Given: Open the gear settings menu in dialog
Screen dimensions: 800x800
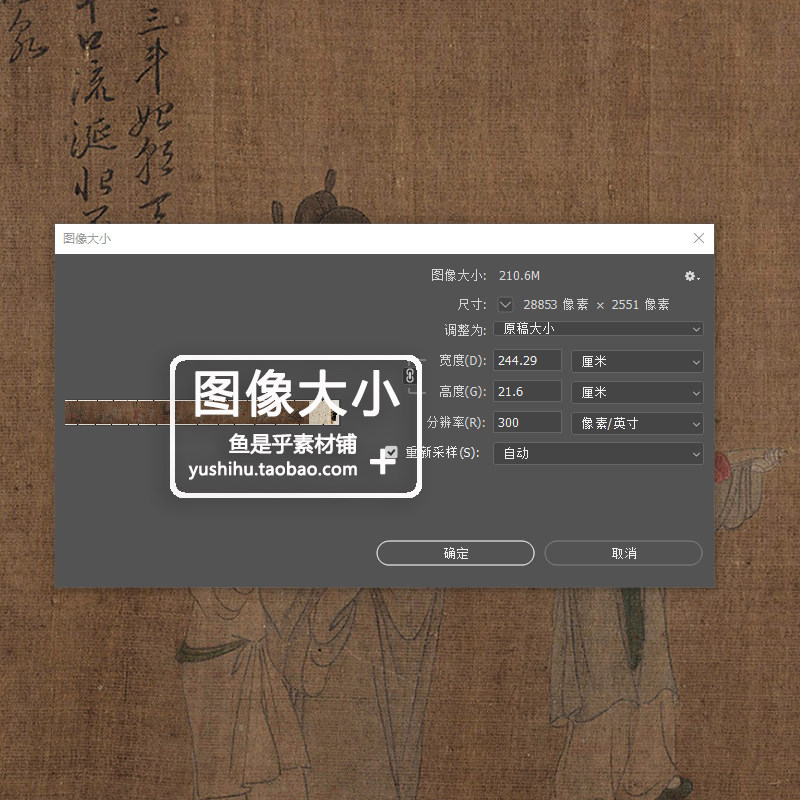Looking at the screenshot, I should 692,276.
